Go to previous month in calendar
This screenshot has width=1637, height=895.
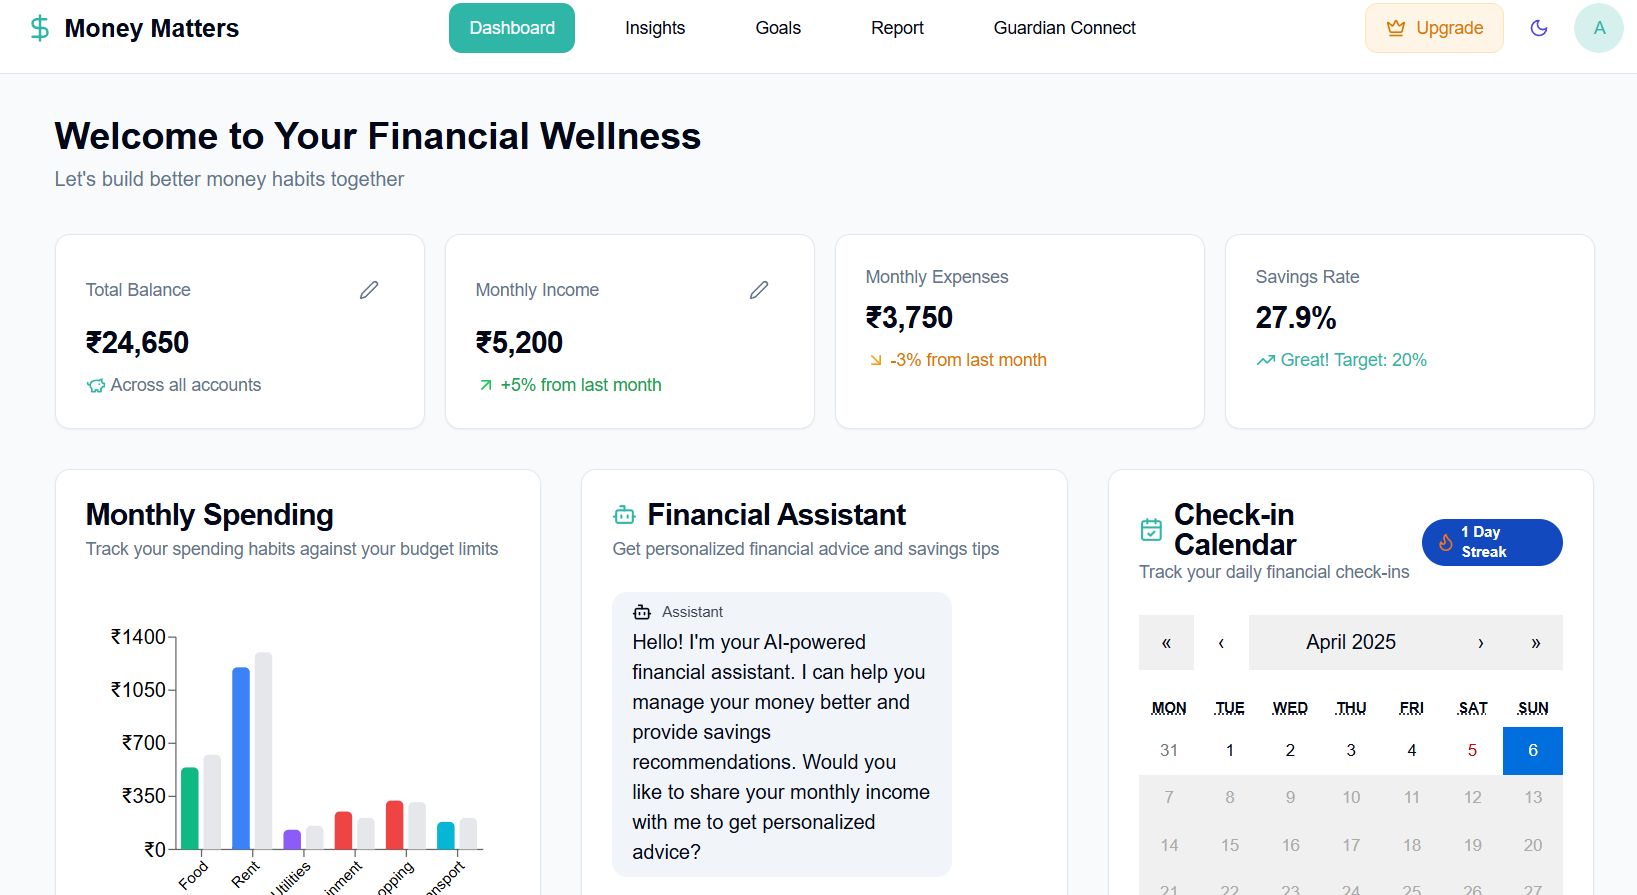pos(1221,643)
